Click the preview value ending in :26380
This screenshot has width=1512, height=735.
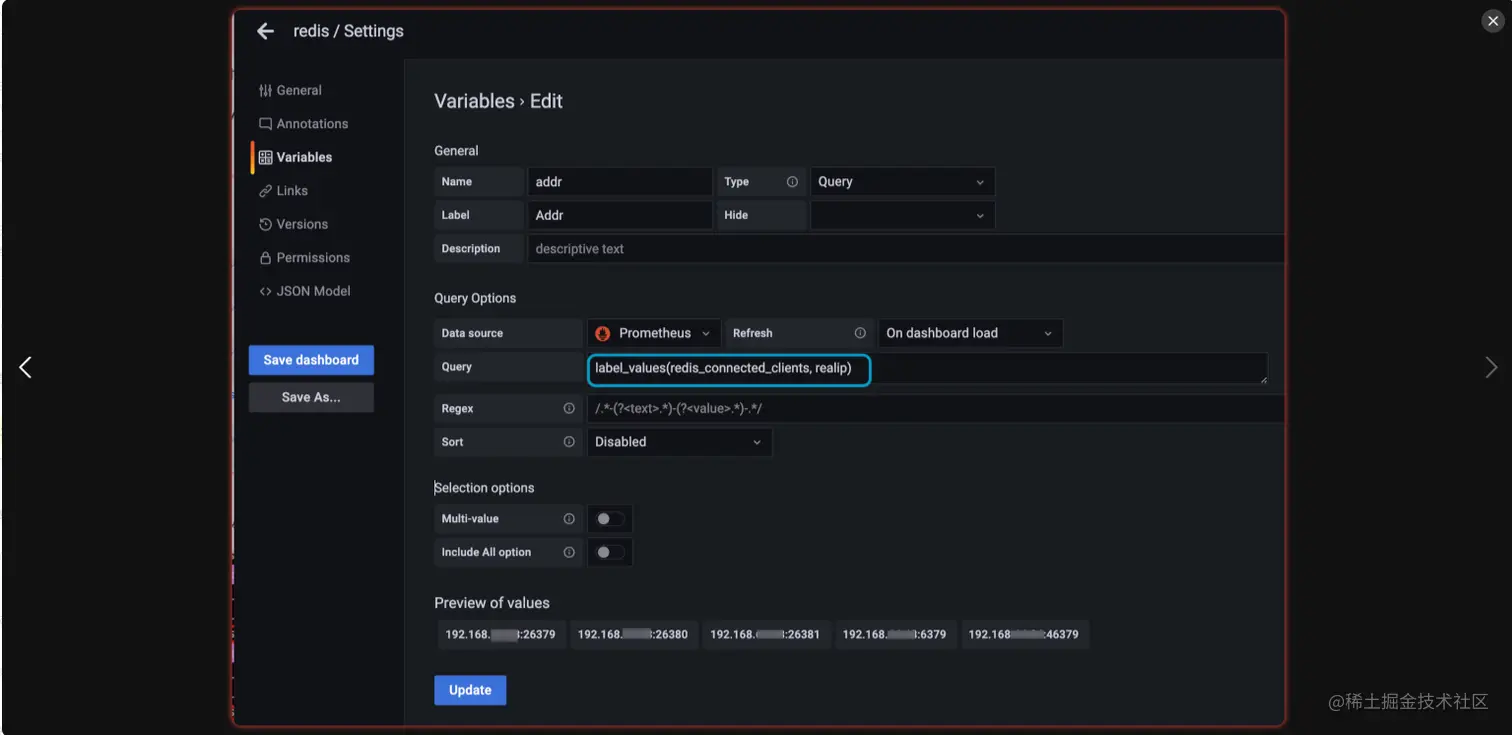click(633, 634)
